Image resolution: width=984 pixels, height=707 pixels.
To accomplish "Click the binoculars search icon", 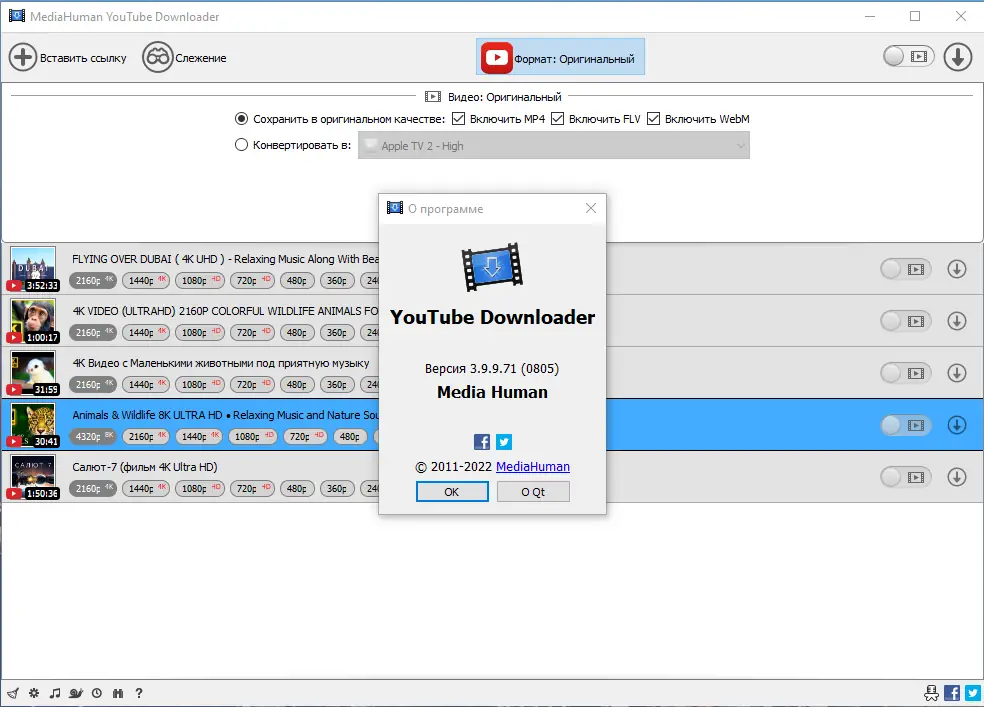I will click(x=118, y=693).
